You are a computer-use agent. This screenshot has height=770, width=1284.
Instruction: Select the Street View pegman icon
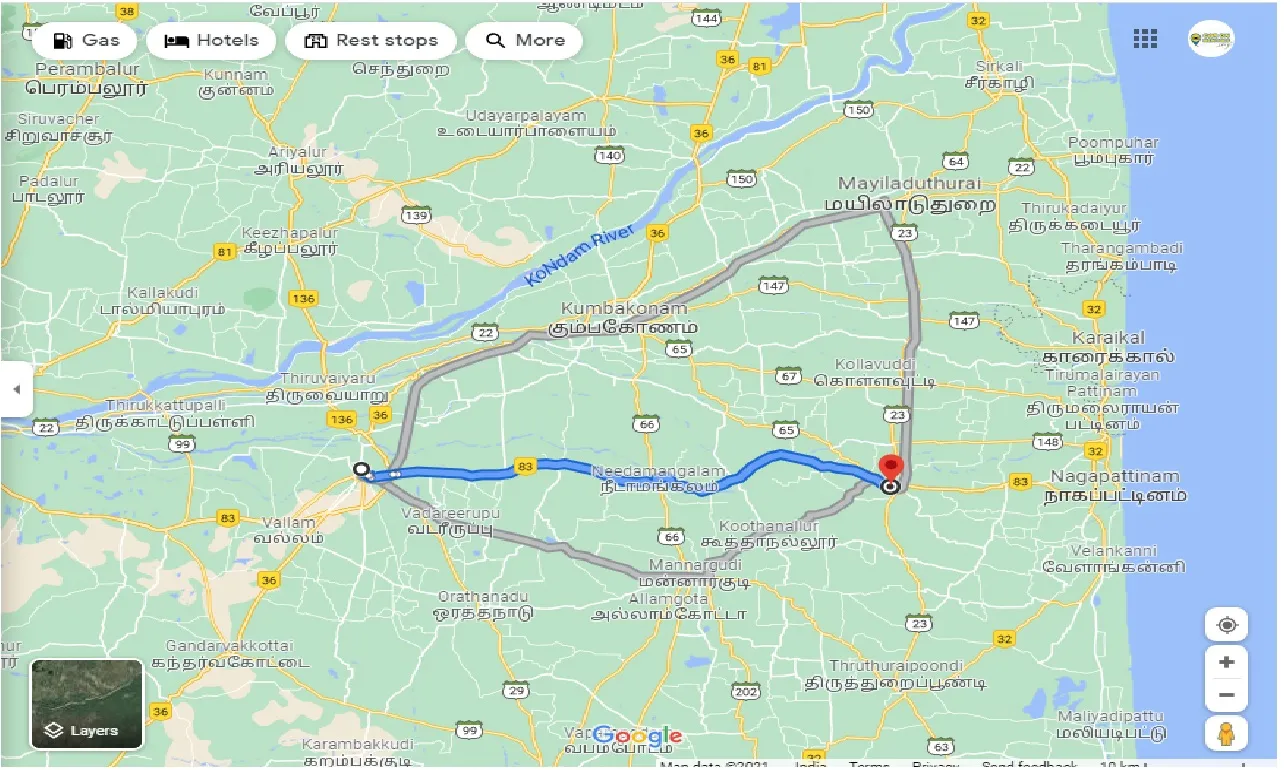pyautogui.click(x=1227, y=732)
